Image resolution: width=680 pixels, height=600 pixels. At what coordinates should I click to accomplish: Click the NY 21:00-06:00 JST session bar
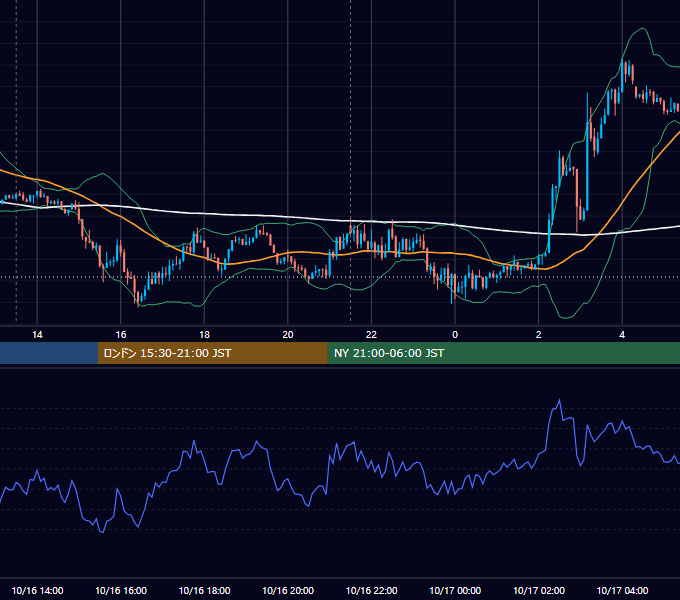click(x=503, y=353)
